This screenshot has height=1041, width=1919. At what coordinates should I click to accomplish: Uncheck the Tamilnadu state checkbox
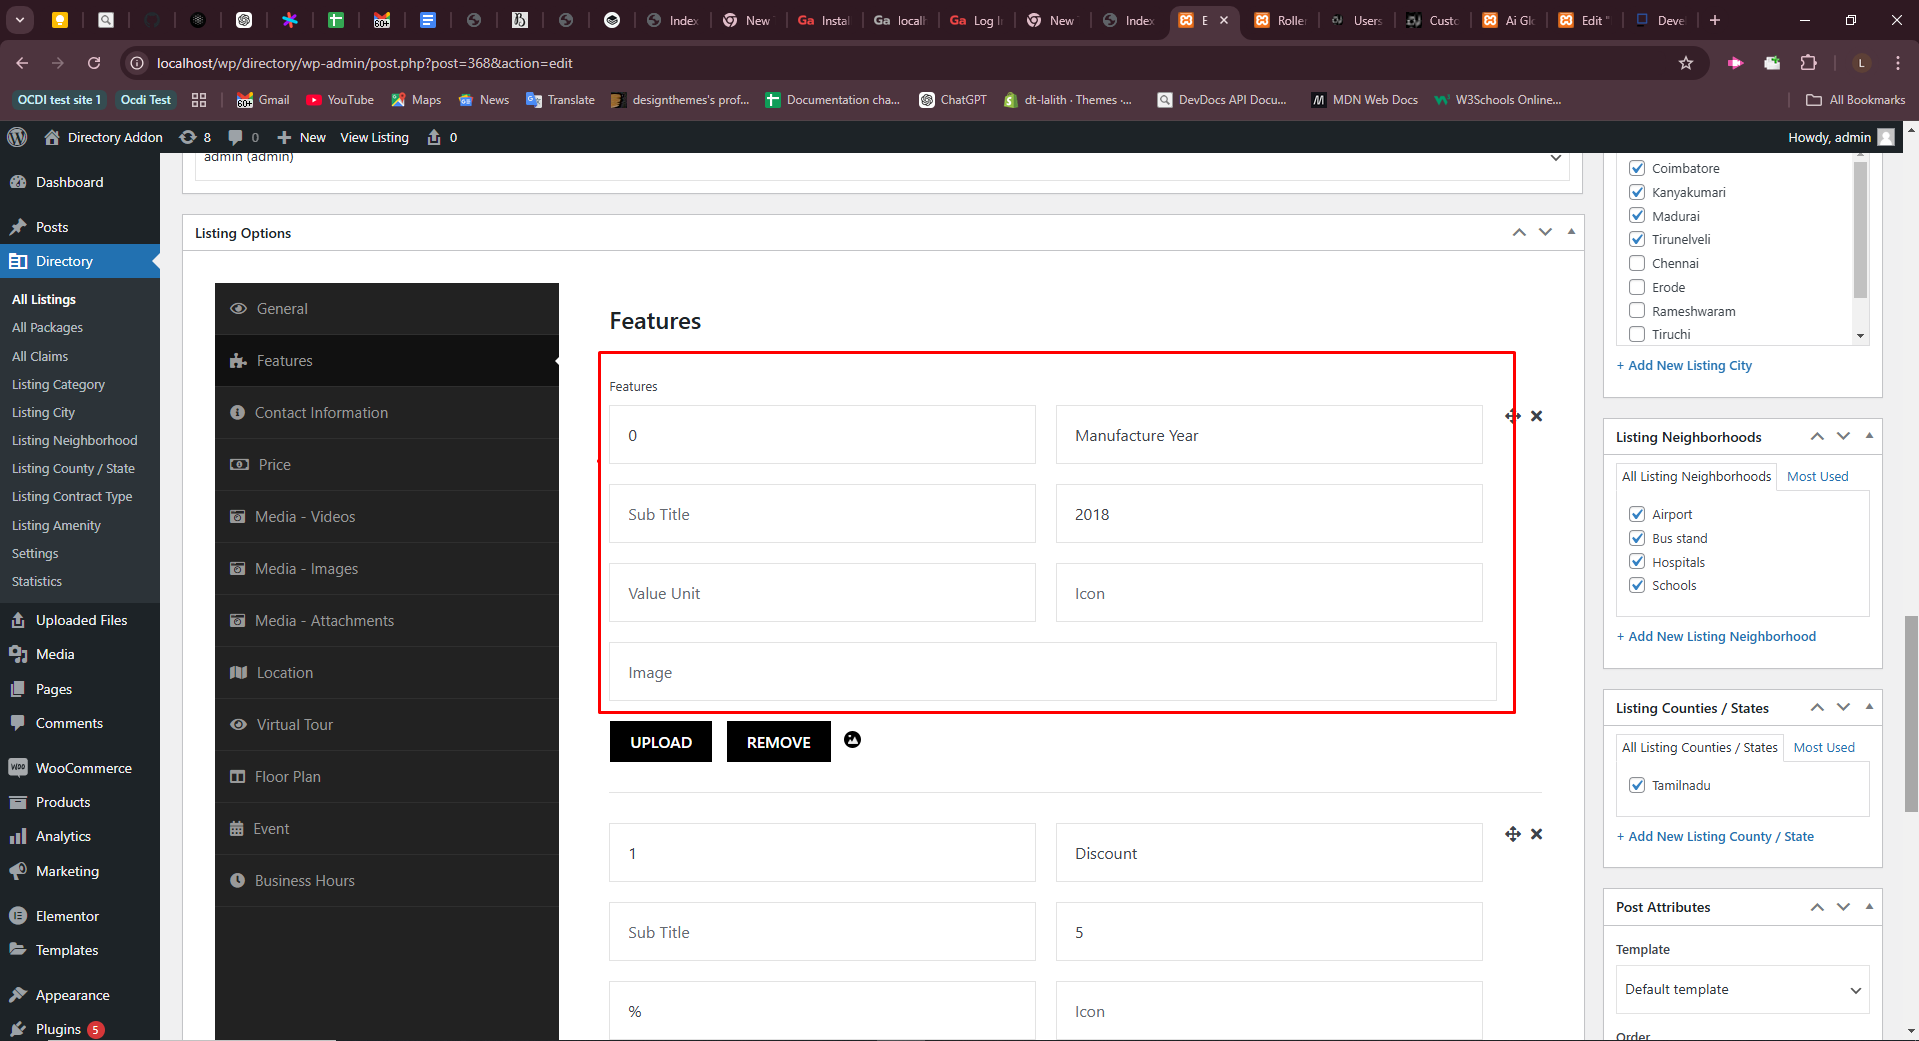pos(1637,785)
